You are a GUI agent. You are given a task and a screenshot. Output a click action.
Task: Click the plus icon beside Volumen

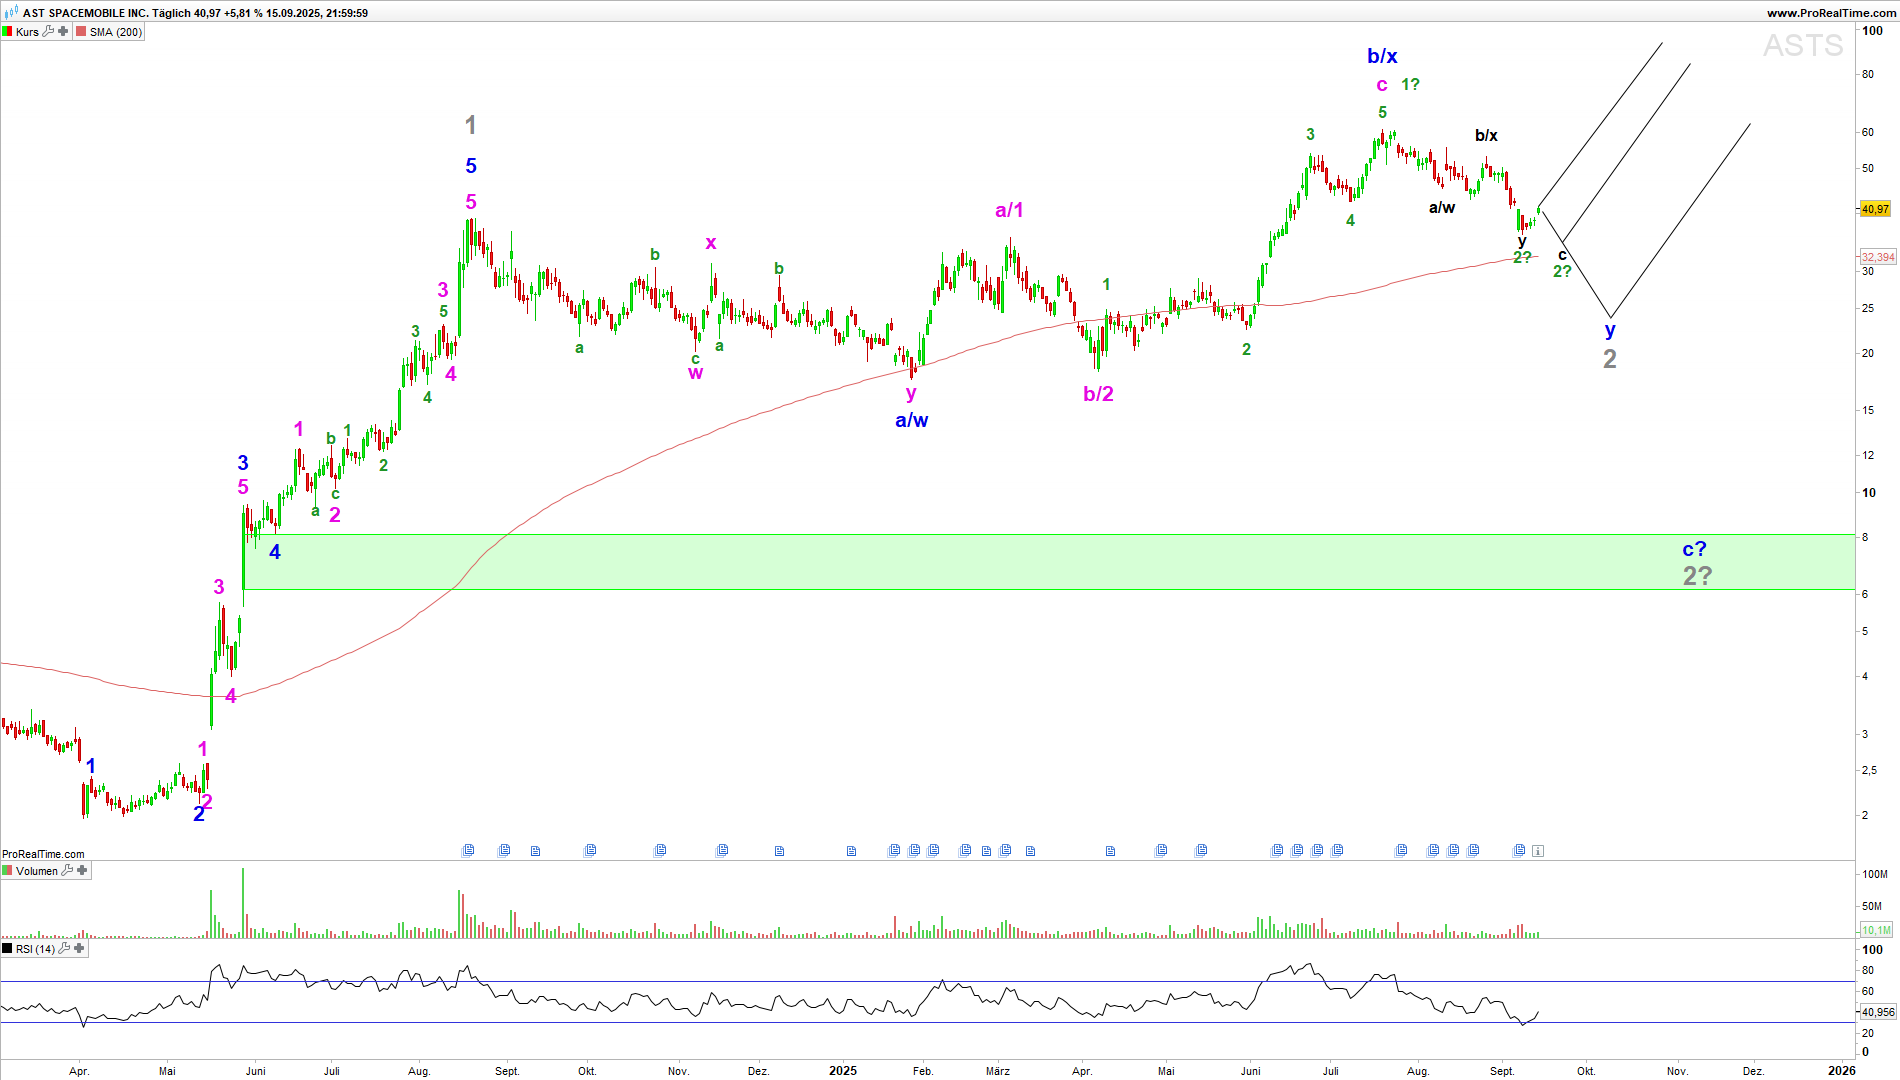pyautogui.click(x=82, y=871)
